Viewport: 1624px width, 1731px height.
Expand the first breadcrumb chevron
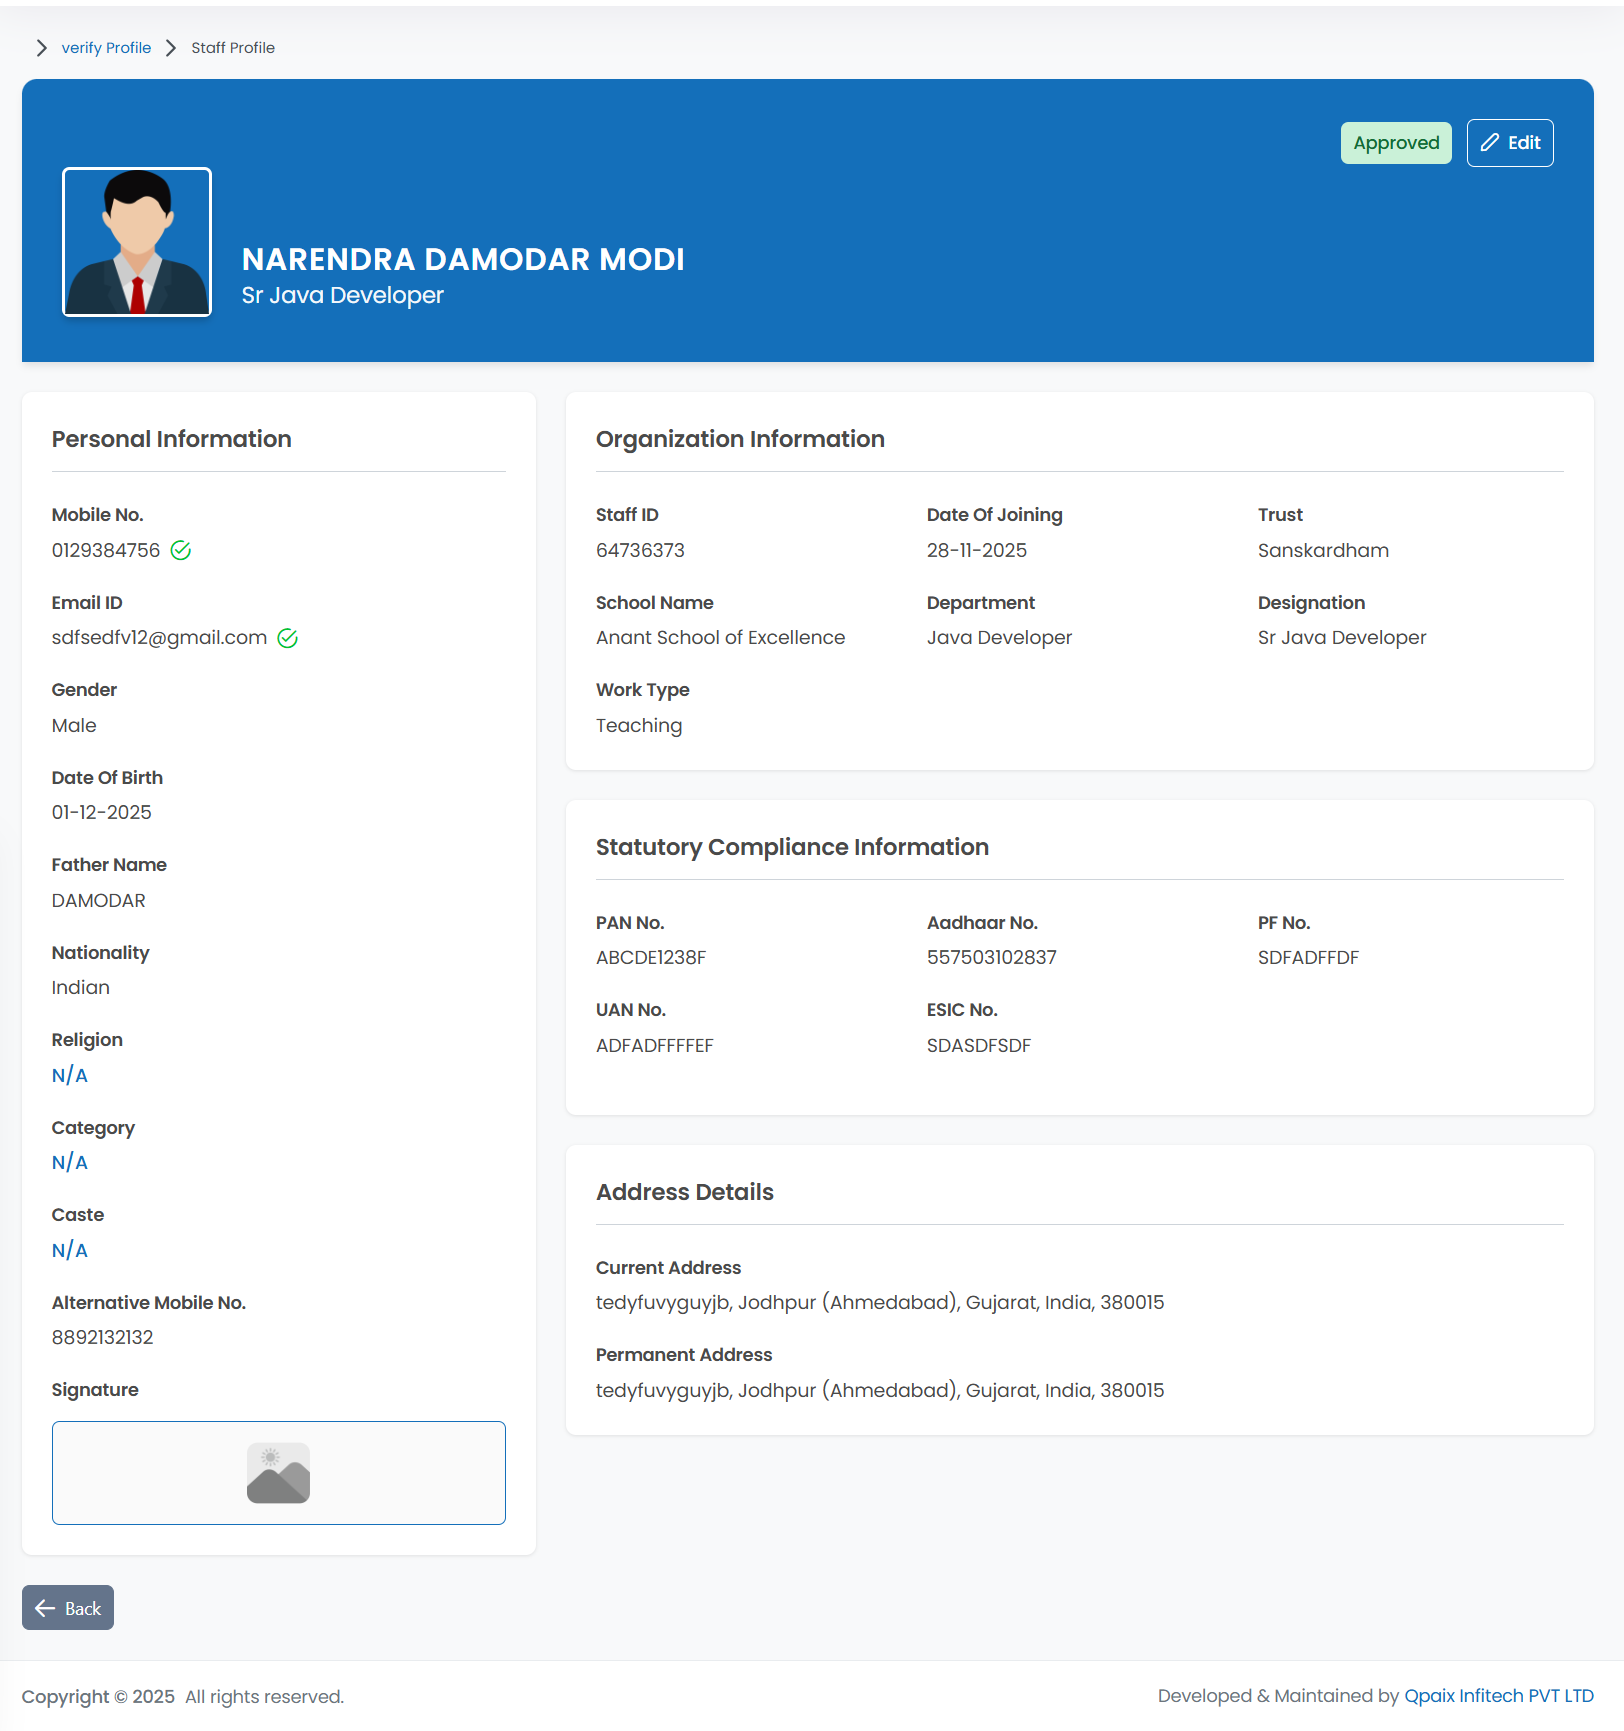click(x=41, y=48)
